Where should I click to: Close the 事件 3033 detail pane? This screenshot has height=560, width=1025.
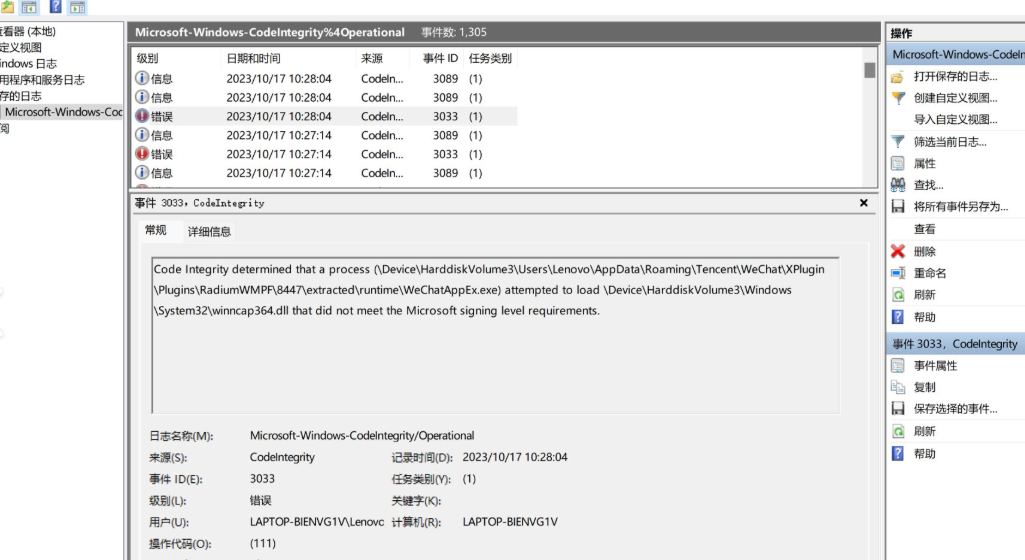point(864,203)
